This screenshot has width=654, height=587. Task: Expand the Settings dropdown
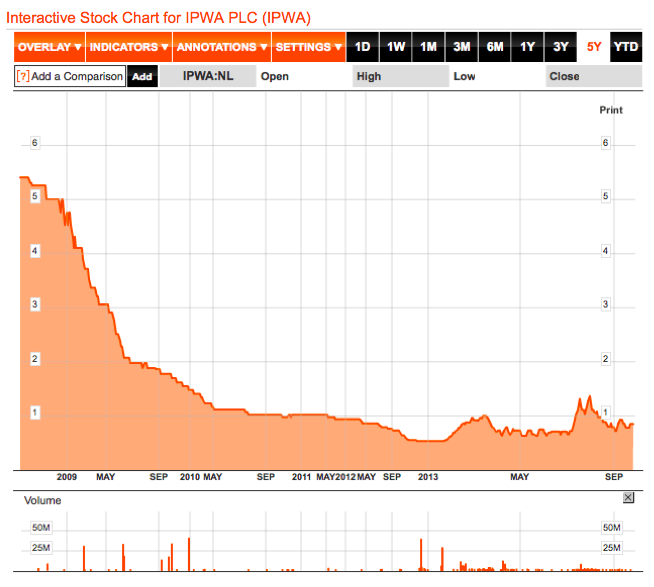coord(309,47)
